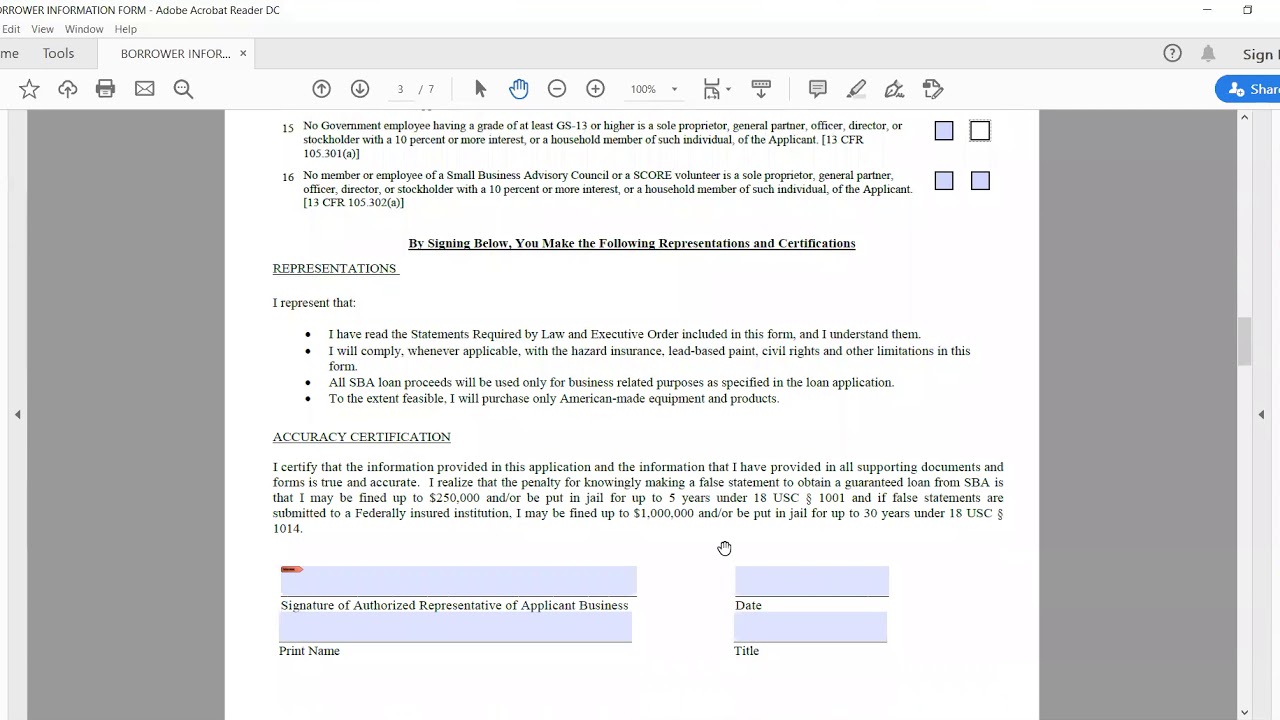Screen dimensions: 1280x720
Task: Check second box for item 16
Action: (x=980, y=181)
